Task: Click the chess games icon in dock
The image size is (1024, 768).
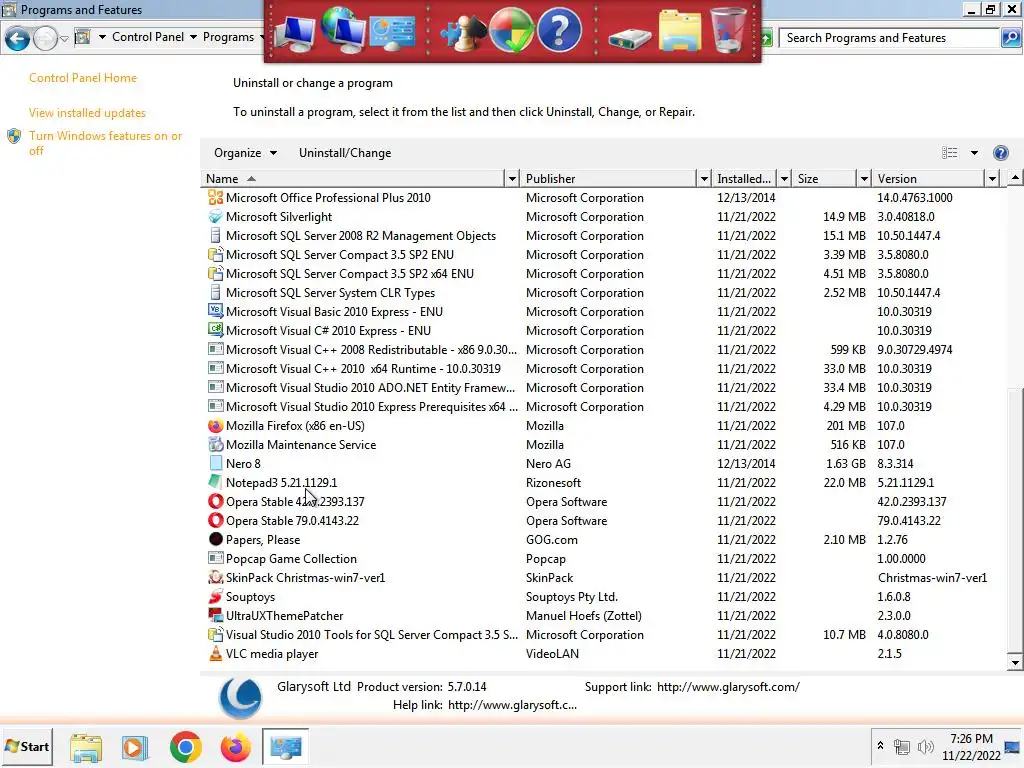Action: pyautogui.click(x=462, y=33)
